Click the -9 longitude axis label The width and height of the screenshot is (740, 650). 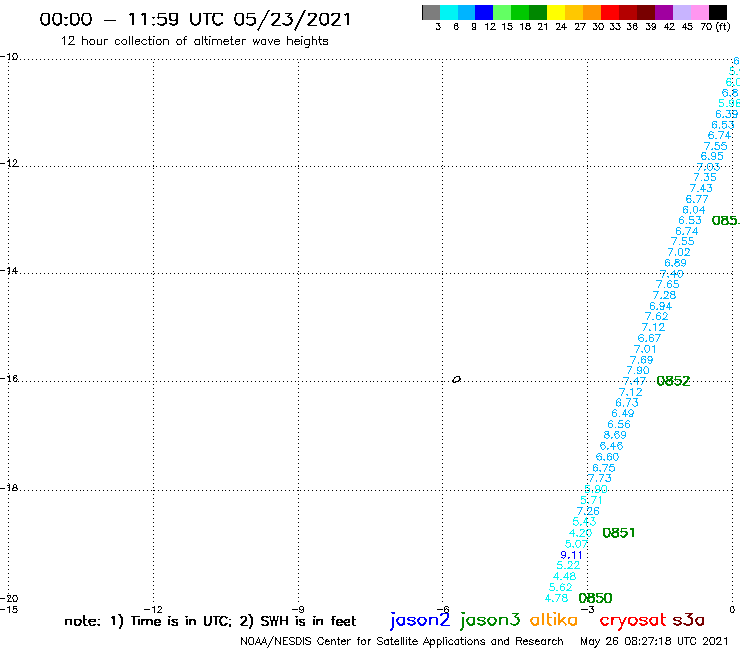coord(298,609)
